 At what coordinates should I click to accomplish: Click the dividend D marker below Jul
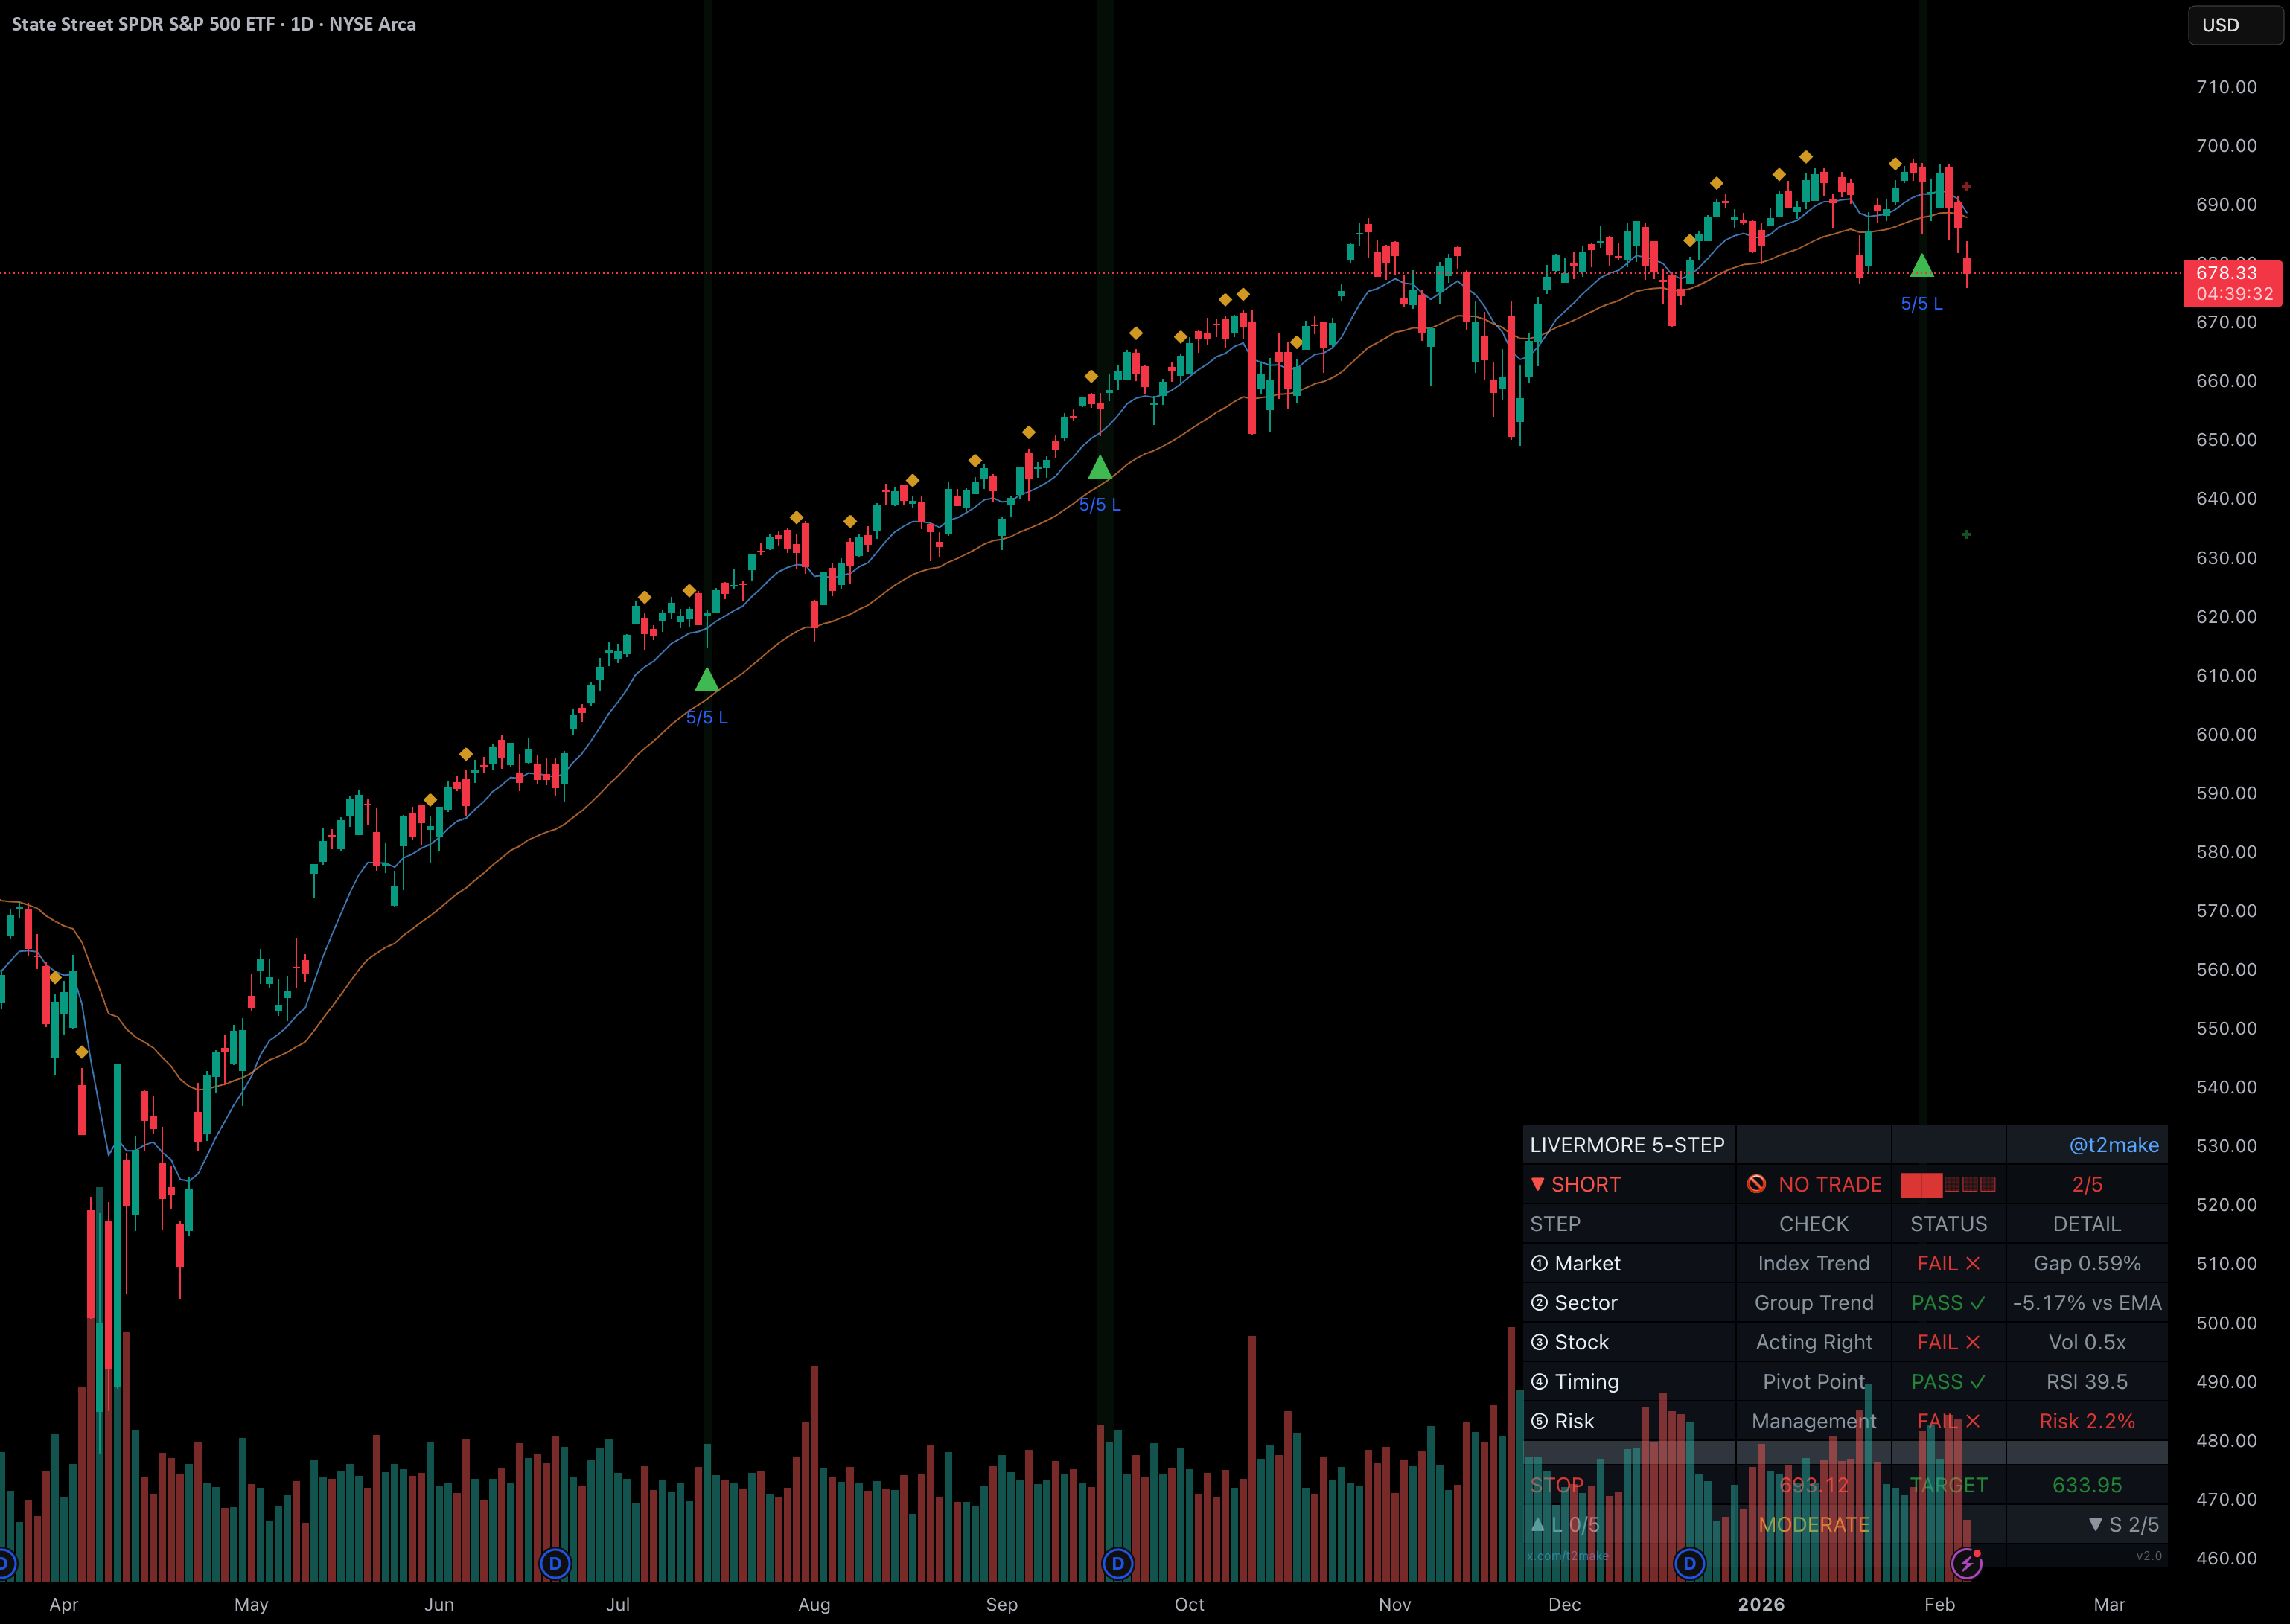point(555,1563)
